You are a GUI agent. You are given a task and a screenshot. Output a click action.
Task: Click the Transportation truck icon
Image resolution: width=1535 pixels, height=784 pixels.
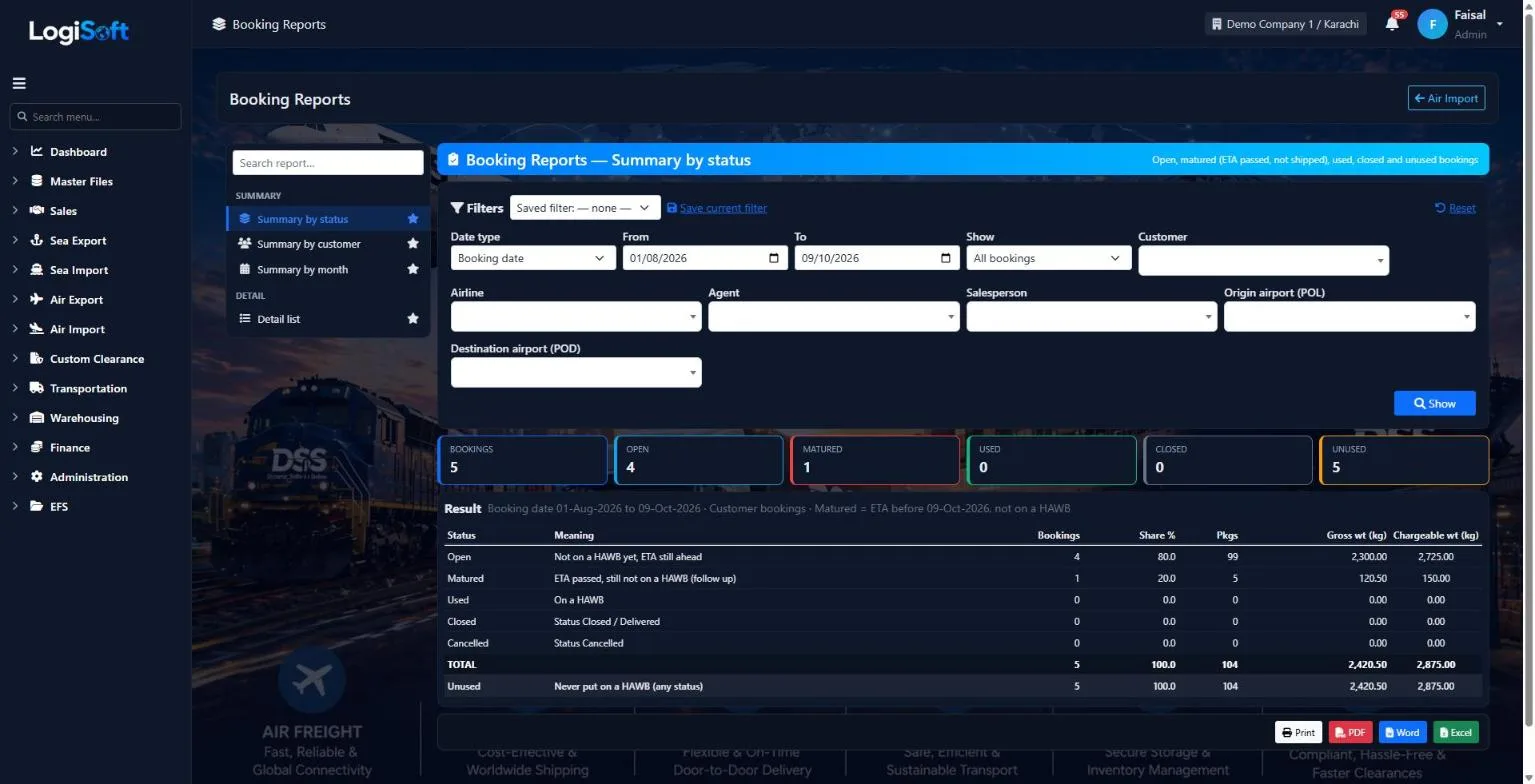37,388
